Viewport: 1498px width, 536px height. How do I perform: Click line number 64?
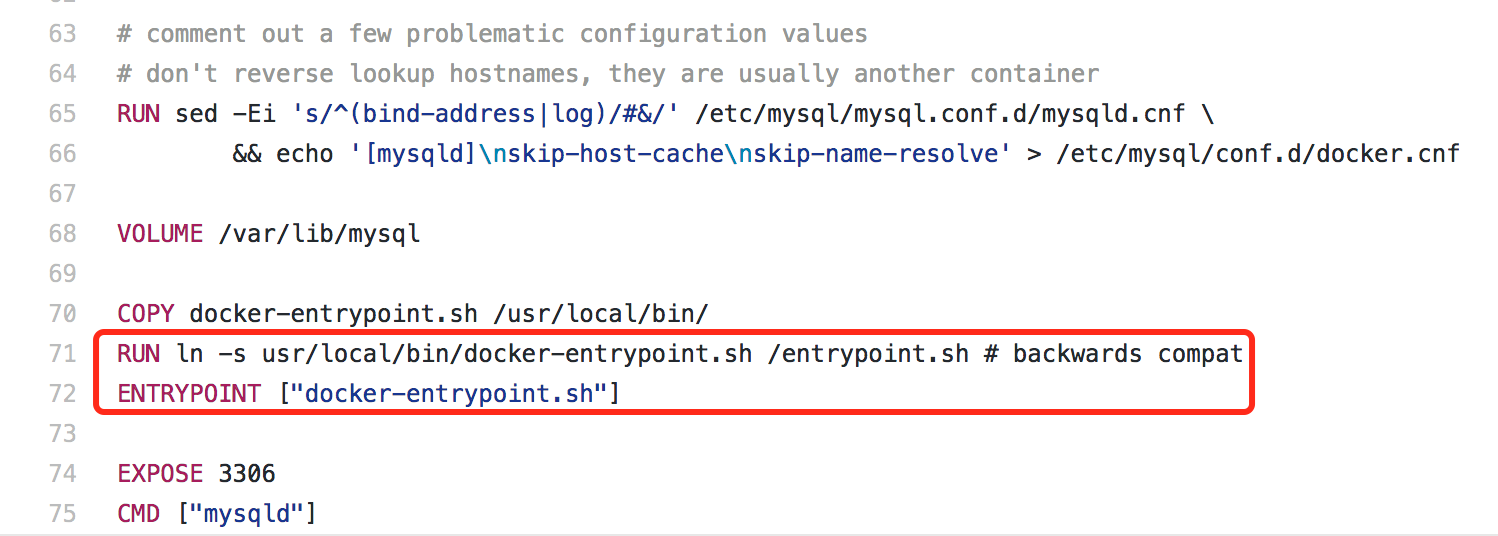click(62, 74)
